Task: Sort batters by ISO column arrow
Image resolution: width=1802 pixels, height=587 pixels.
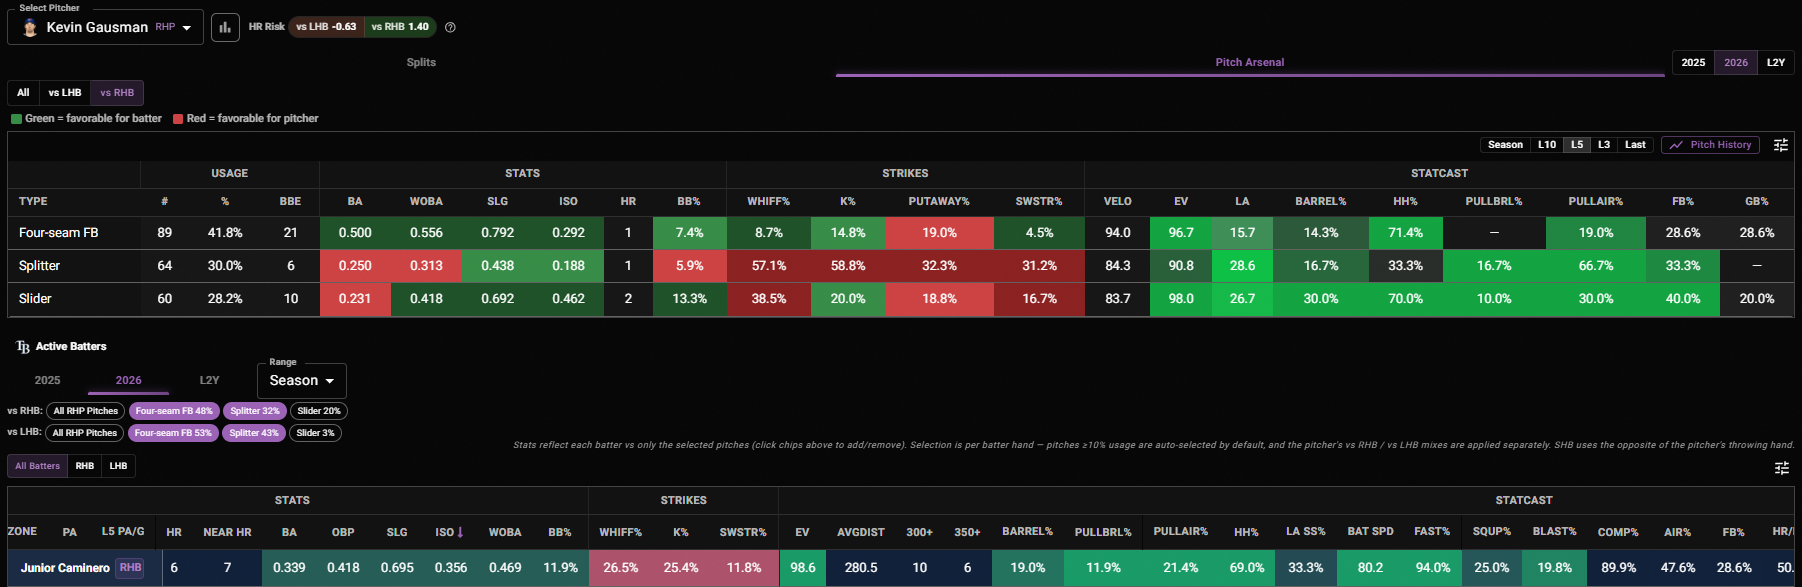Action: 460,532
